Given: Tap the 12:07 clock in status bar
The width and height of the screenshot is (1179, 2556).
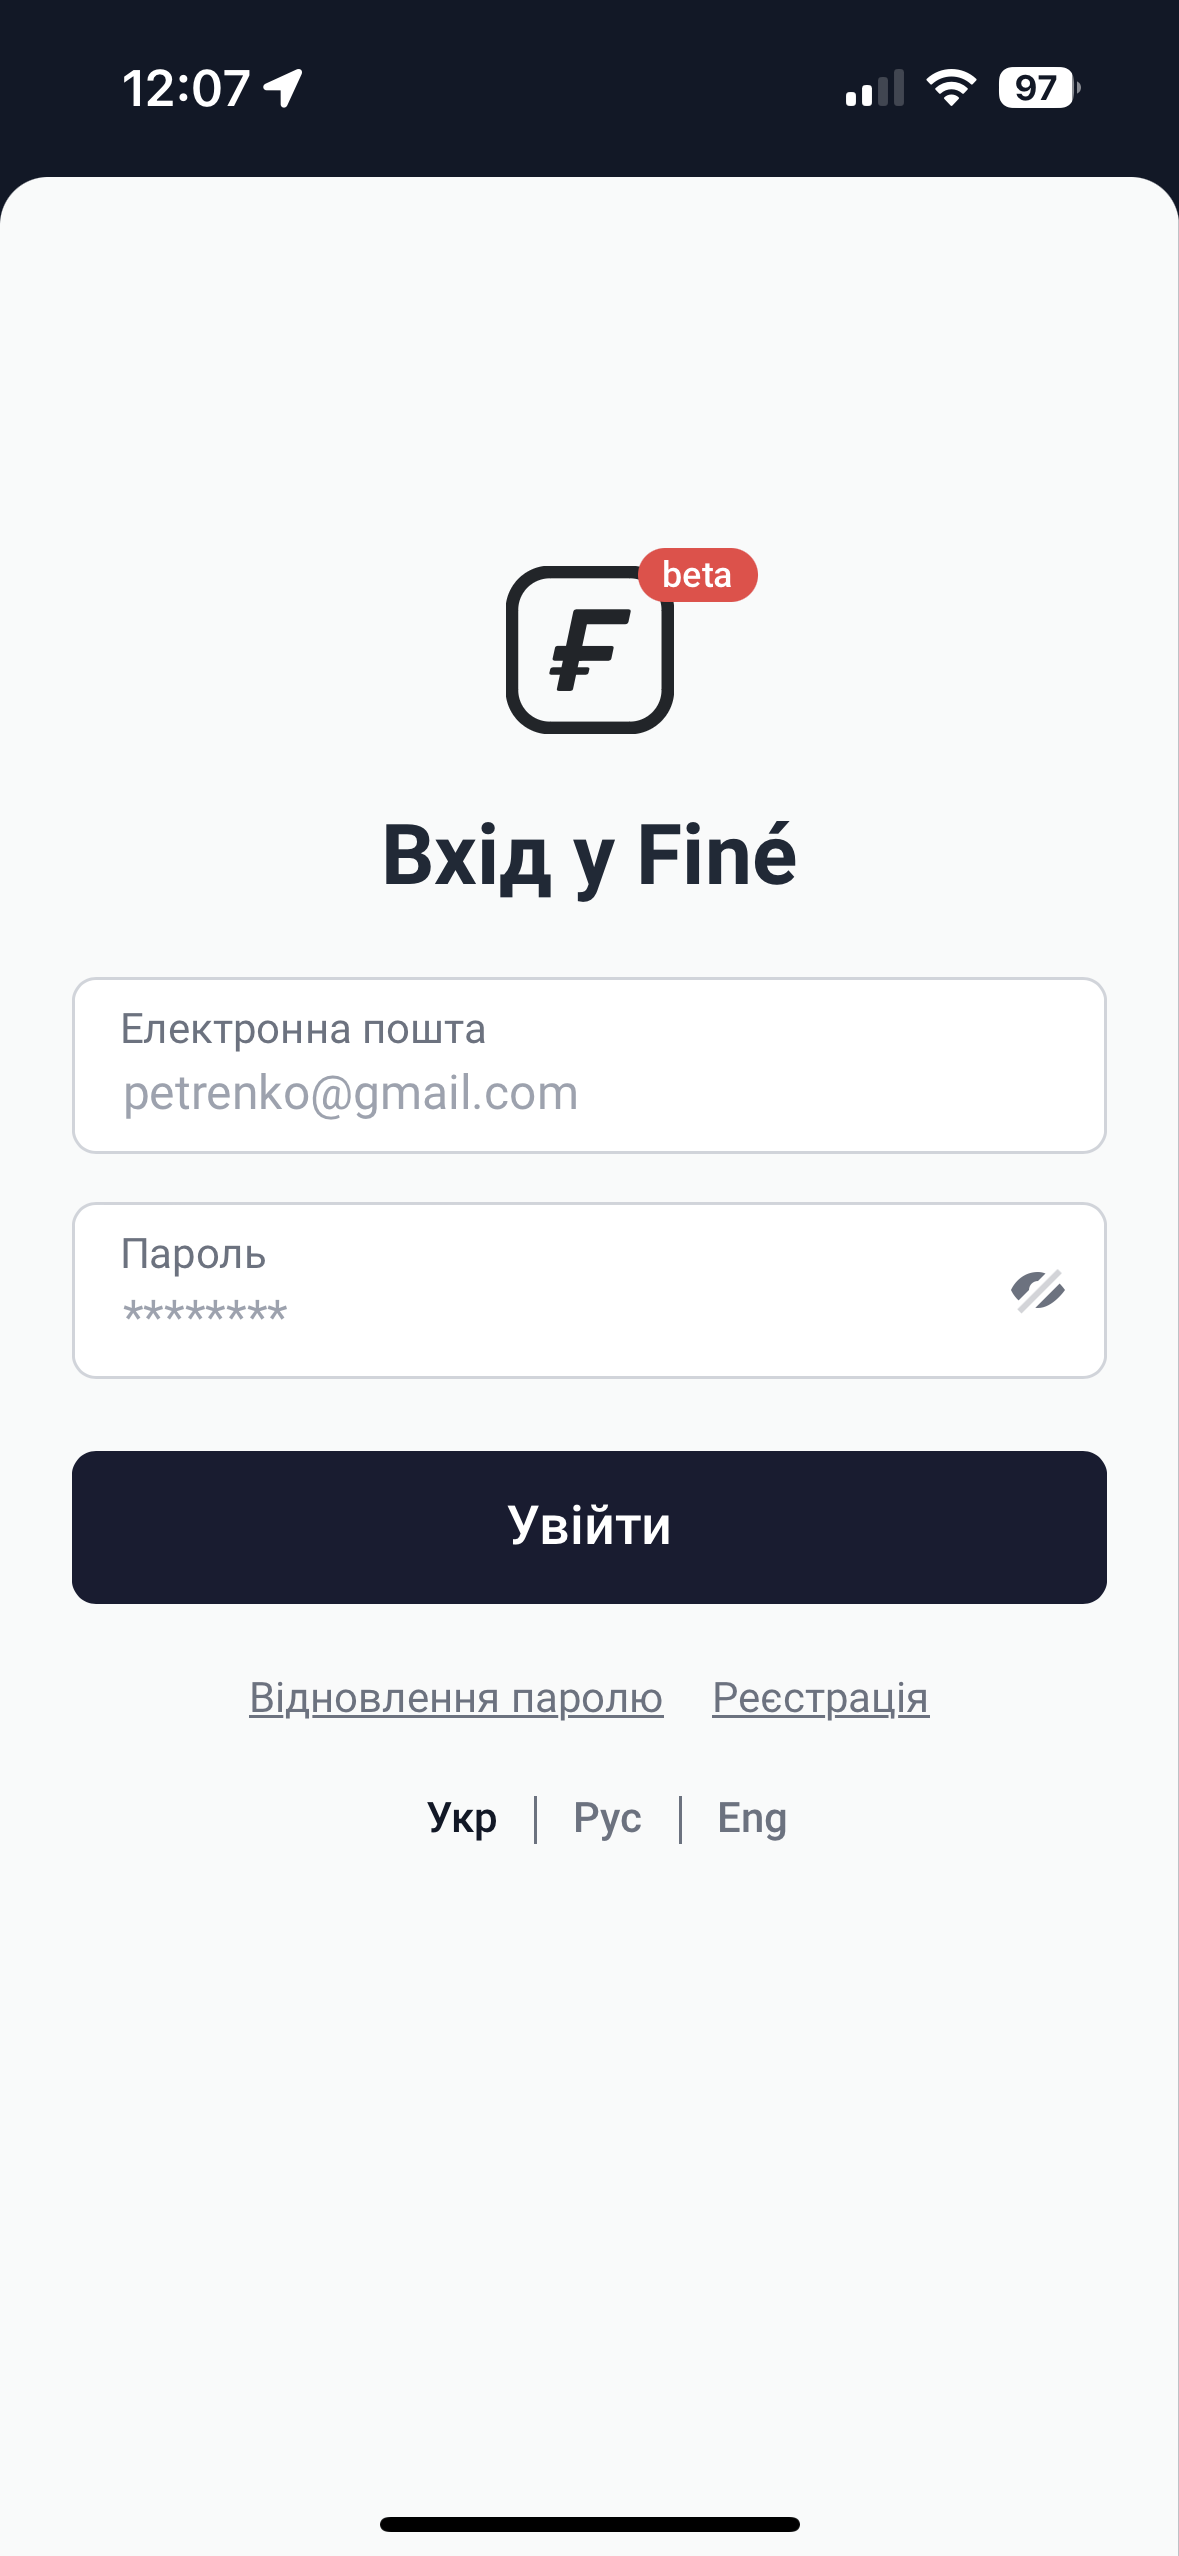Looking at the screenshot, I should pyautogui.click(x=186, y=88).
